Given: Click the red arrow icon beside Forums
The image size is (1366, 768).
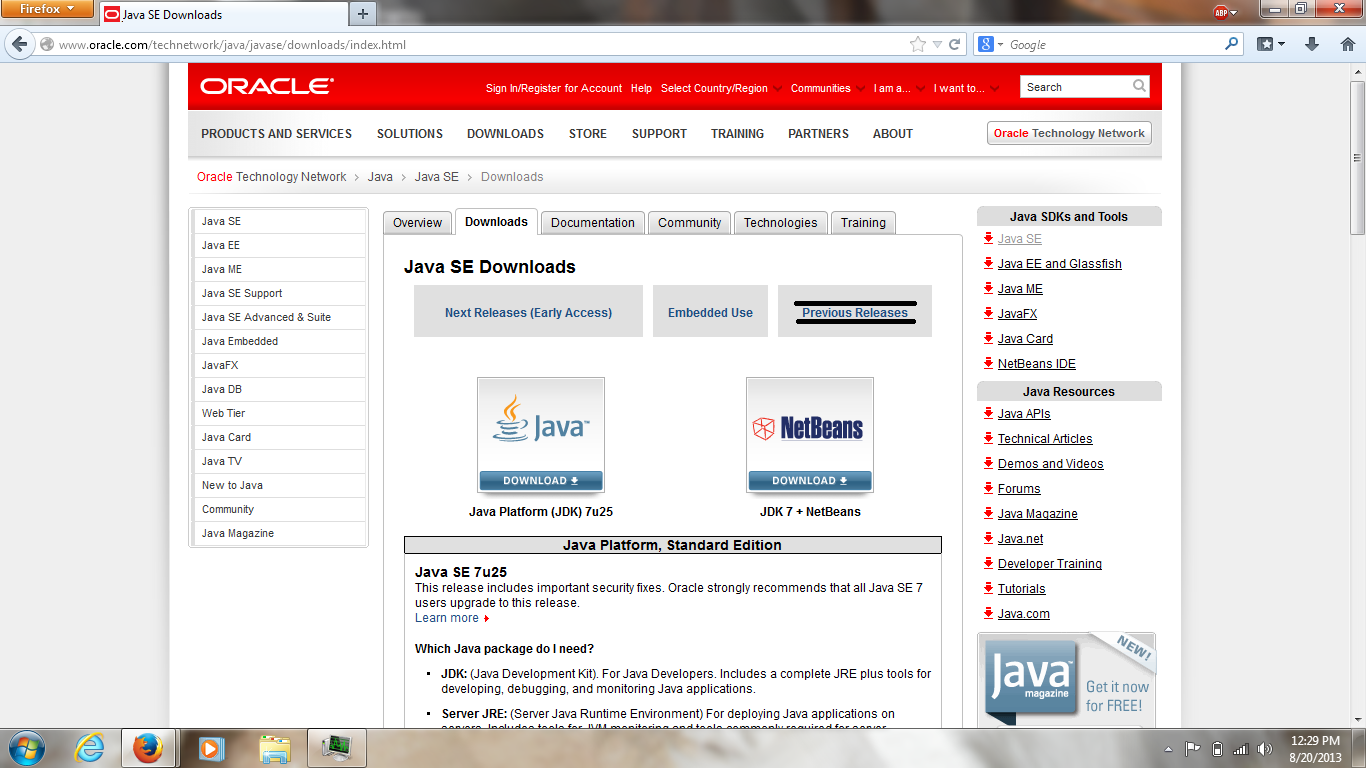Looking at the screenshot, I should point(988,488).
